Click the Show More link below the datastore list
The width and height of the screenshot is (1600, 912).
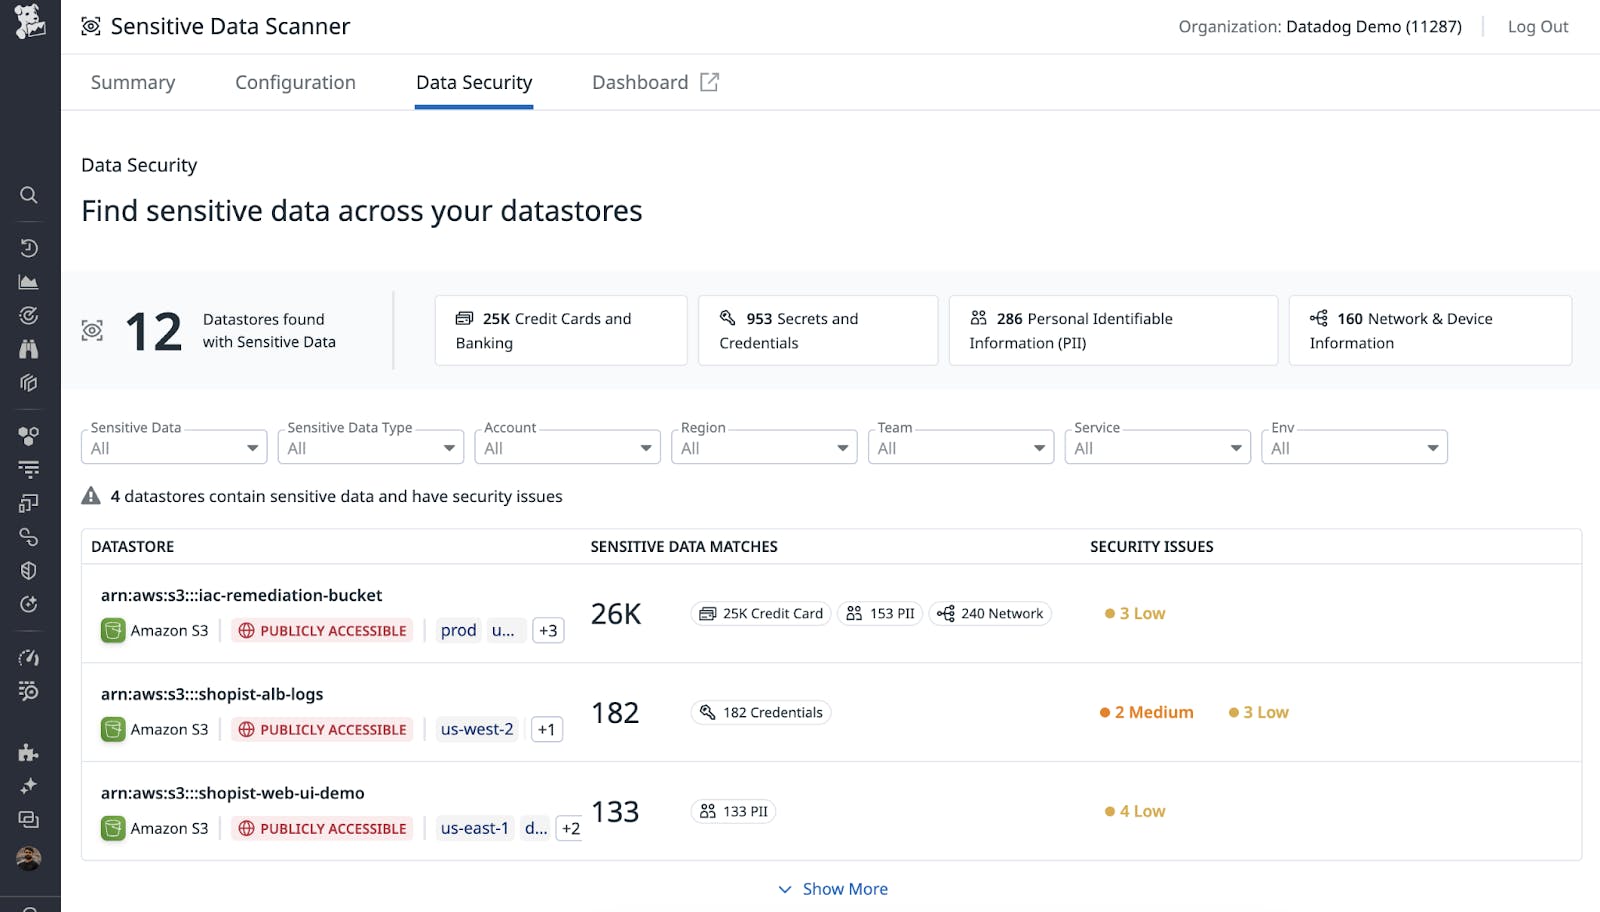click(x=845, y=888)
